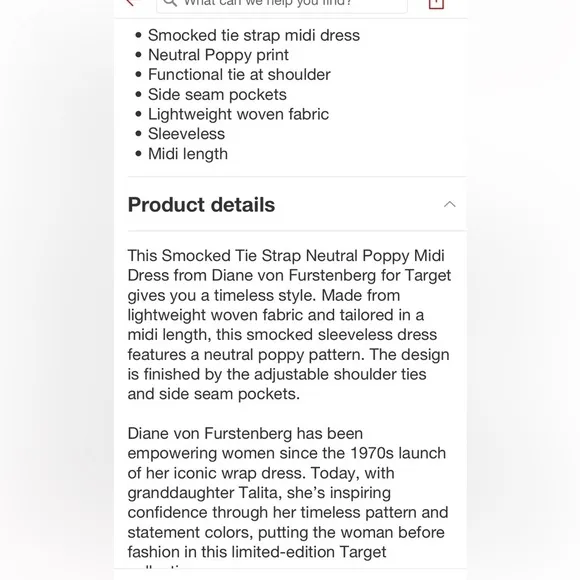Viewport: 580px width, 580px height.
Task: Collapse the Product details chevron
Action: (449, 204)
